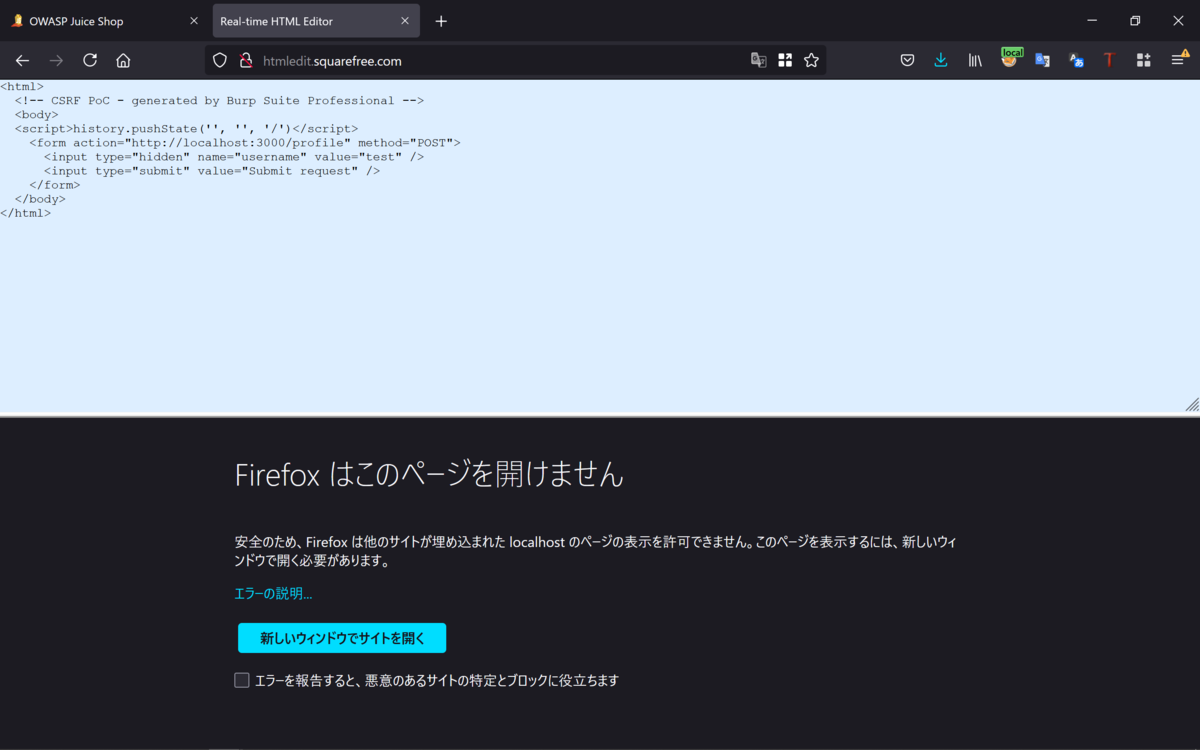The width and height of the screenshot is (1200, 750).
Task: Open the Google Translate extension icon
Action: point(1042,60)
